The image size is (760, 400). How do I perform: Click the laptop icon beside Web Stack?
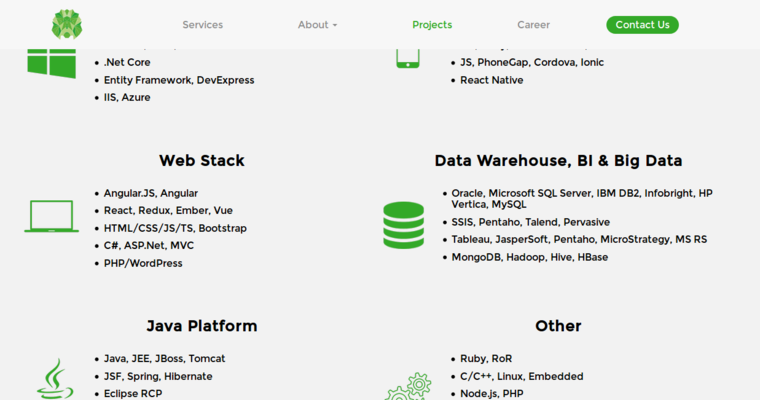pos(51,216)
